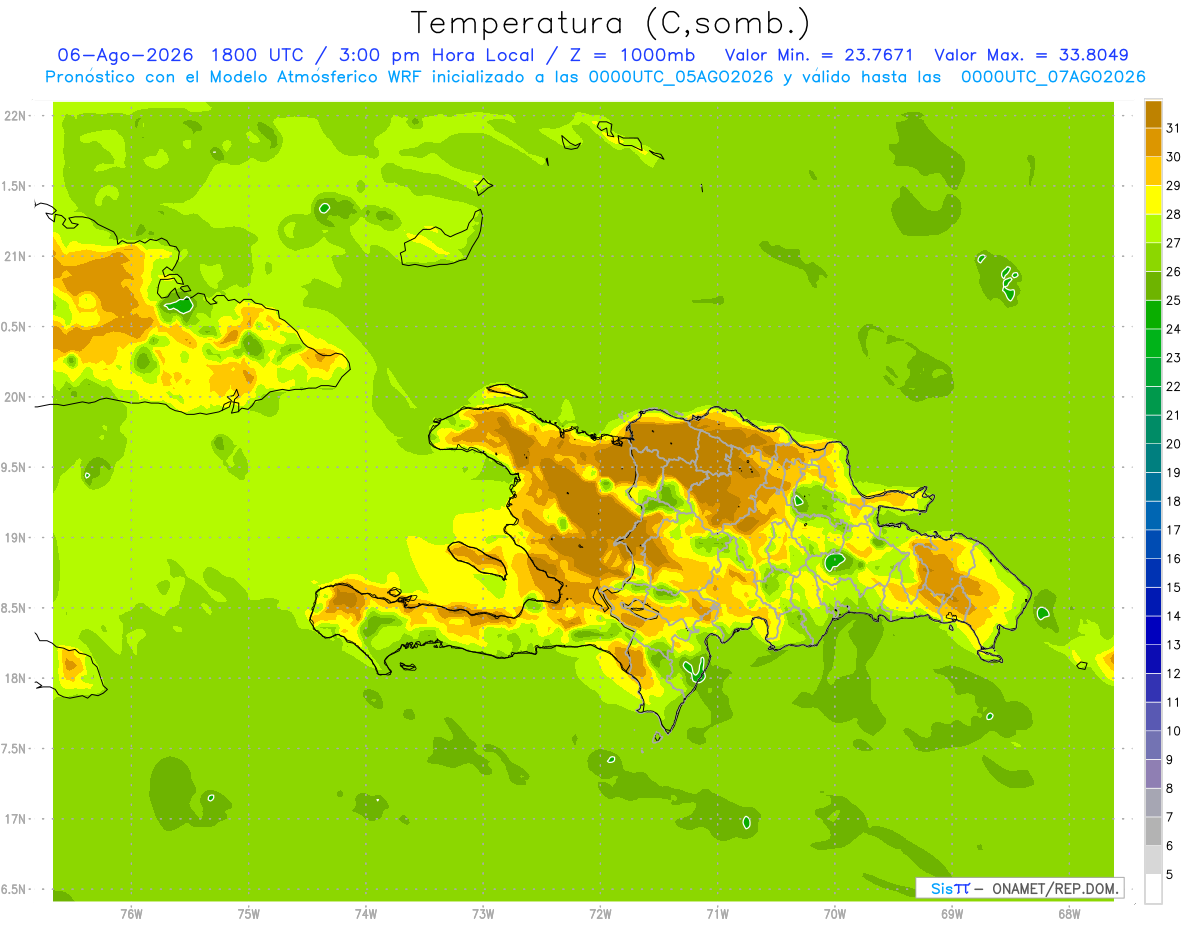Click the "75W" longitude axis label
Viewport: 1200px width, 927px height.
coord(248,913)
